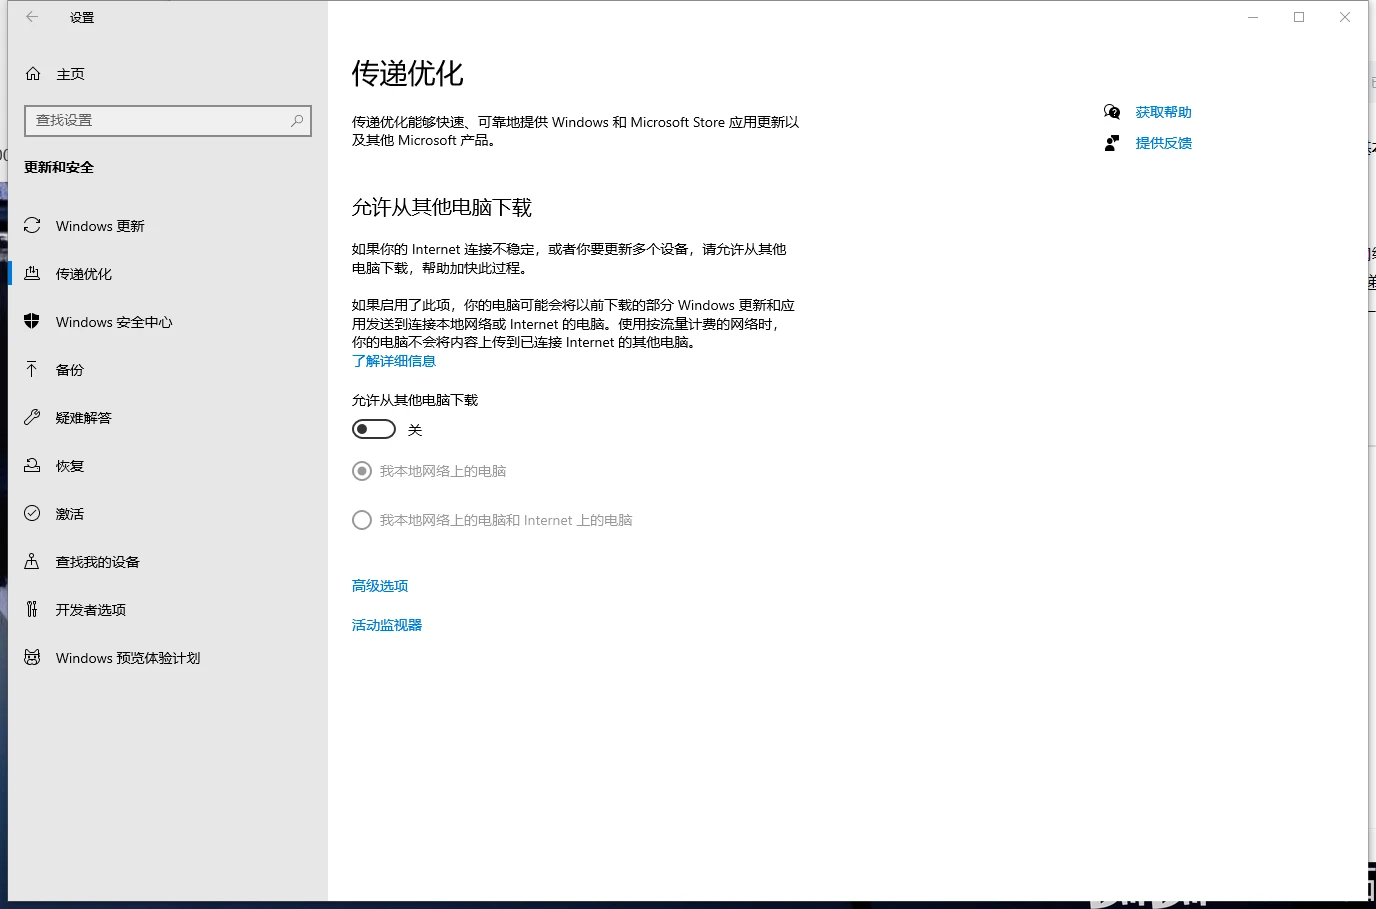Click the 传递优化 page heading
Image resolution: width=1376 pixels, height=909 pixels.
[408, 73]
